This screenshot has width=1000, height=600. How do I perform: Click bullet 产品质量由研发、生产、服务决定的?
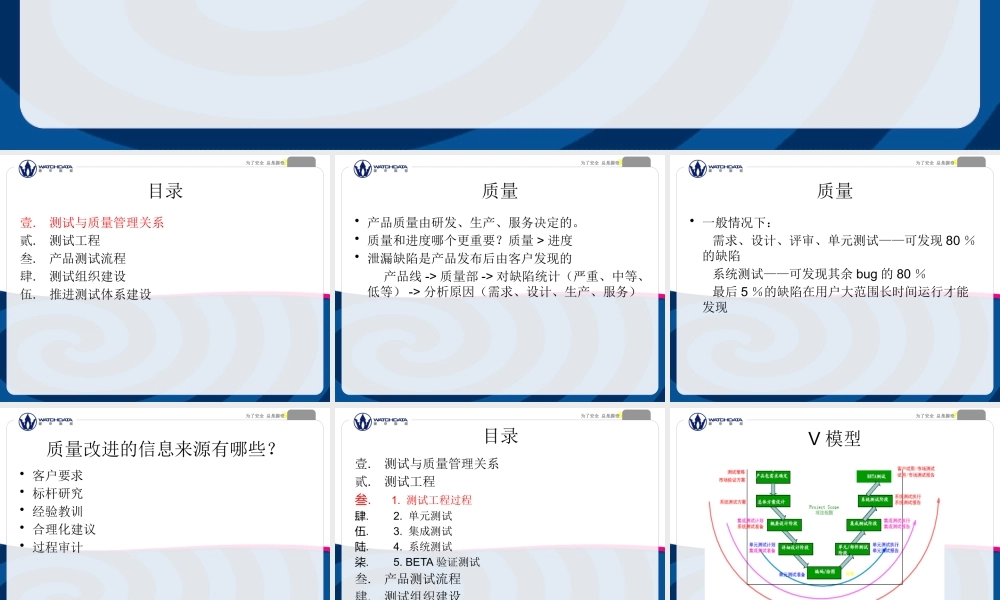tap(467, 223)
